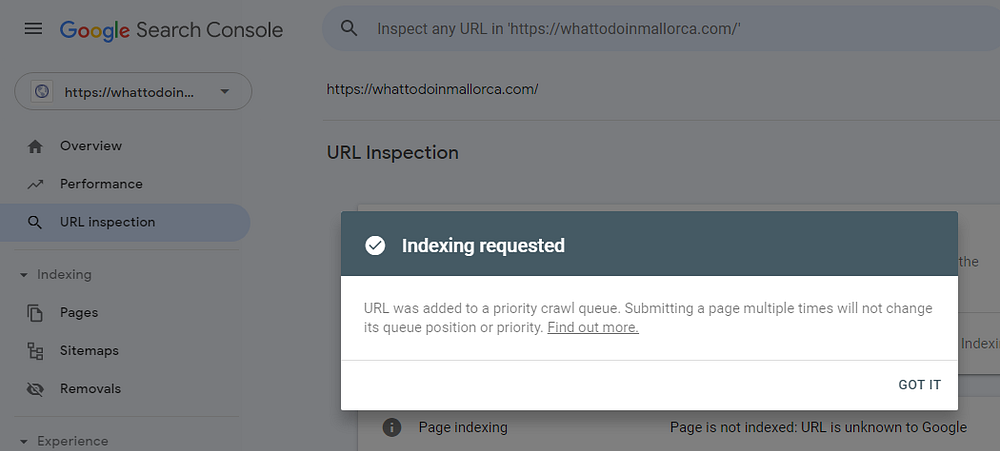Click the search magnifier icon in the URL bar
1000x451 pixels.
point(349,29)
